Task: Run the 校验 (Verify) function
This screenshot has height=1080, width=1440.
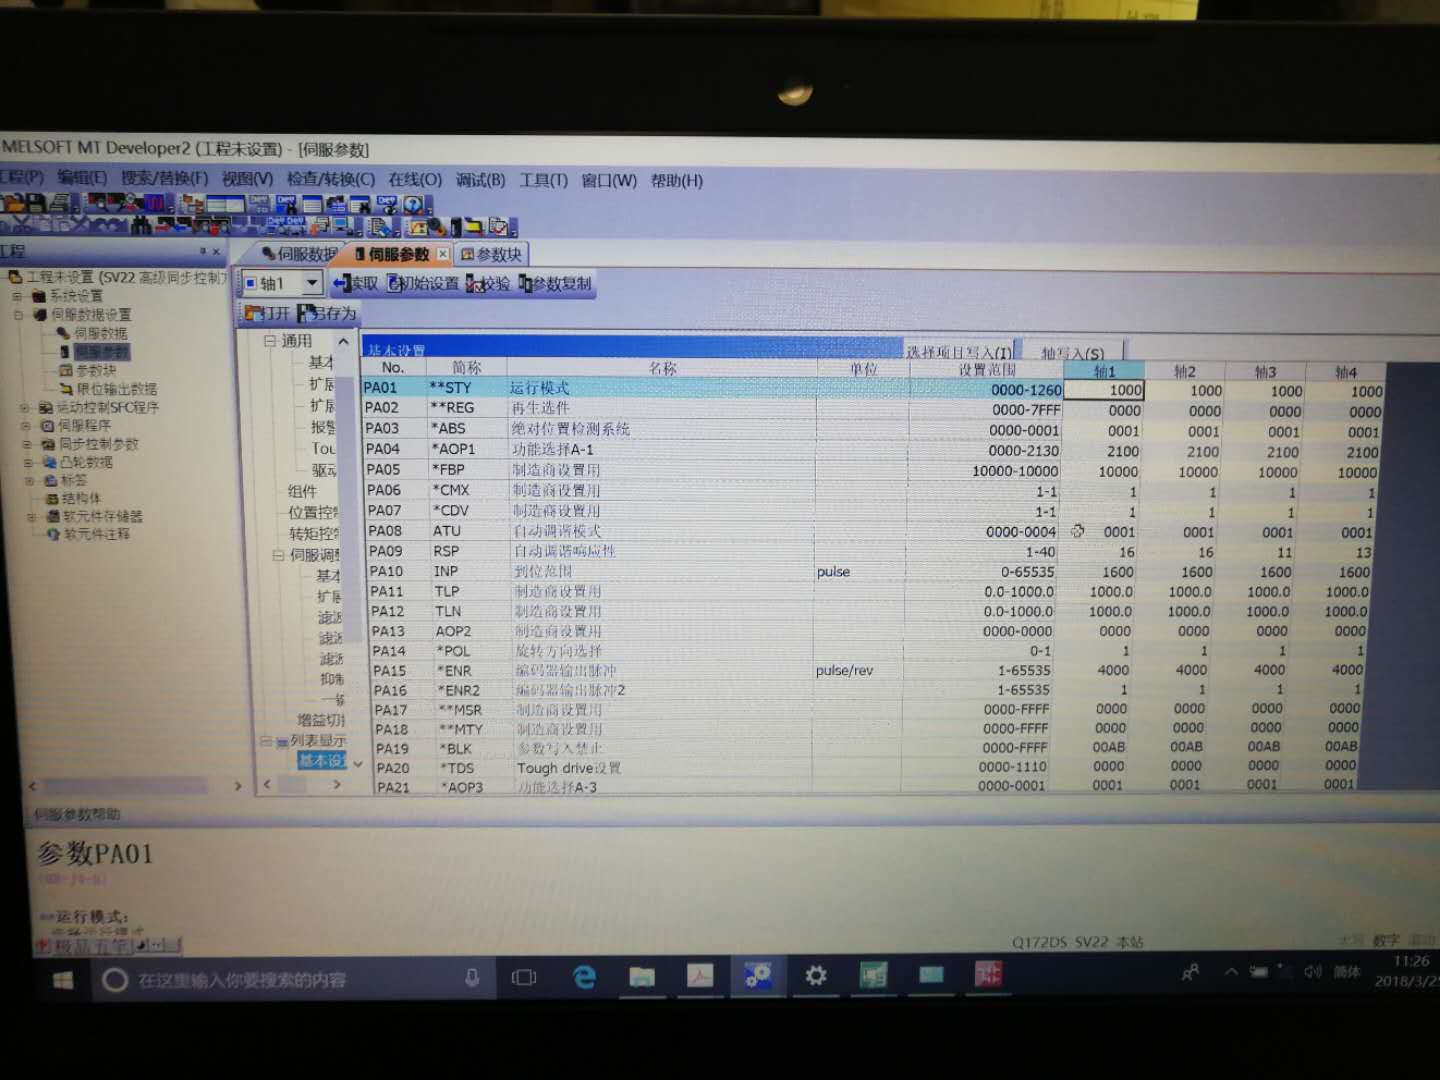Action: (488, 284)
